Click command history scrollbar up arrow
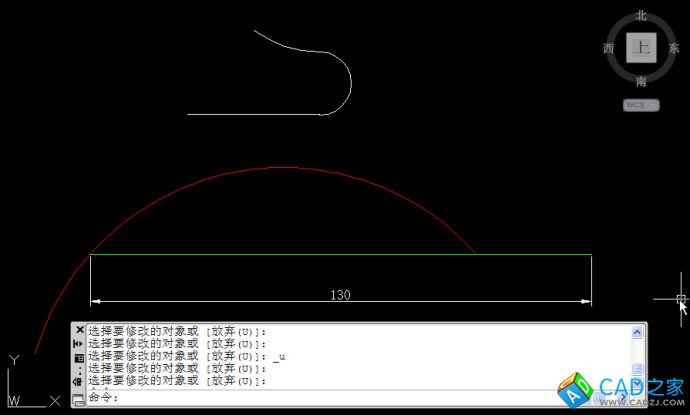 click(636, 331)
